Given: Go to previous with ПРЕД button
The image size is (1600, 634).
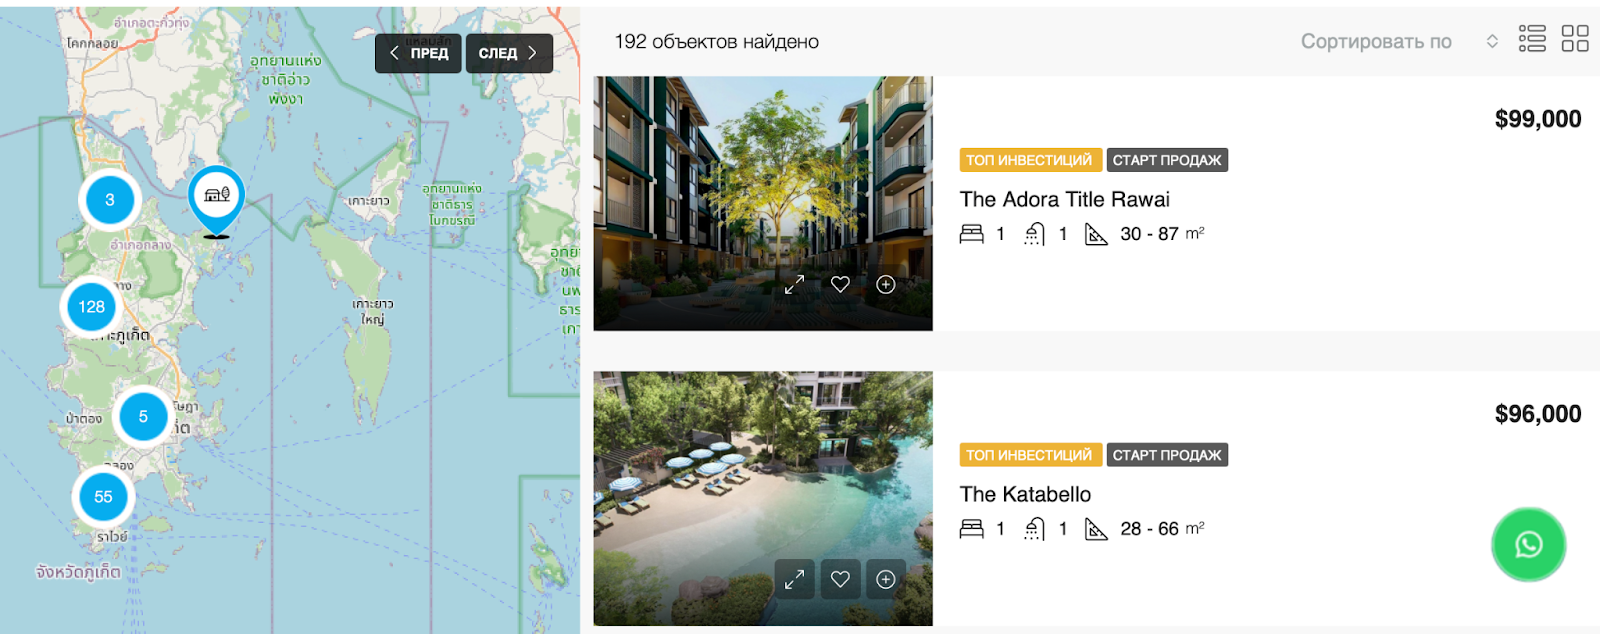Looking at the screenshot, I should click(x=418, y=53).
